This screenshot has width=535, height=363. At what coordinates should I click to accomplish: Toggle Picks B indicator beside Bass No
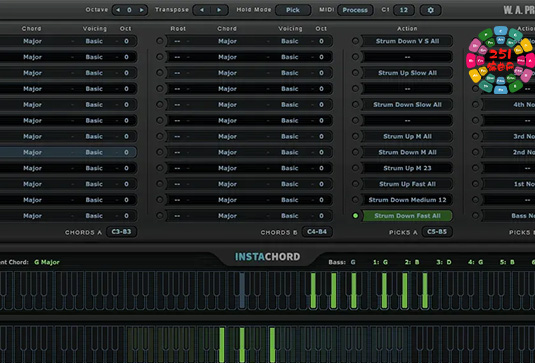click(x=475, y=216)
